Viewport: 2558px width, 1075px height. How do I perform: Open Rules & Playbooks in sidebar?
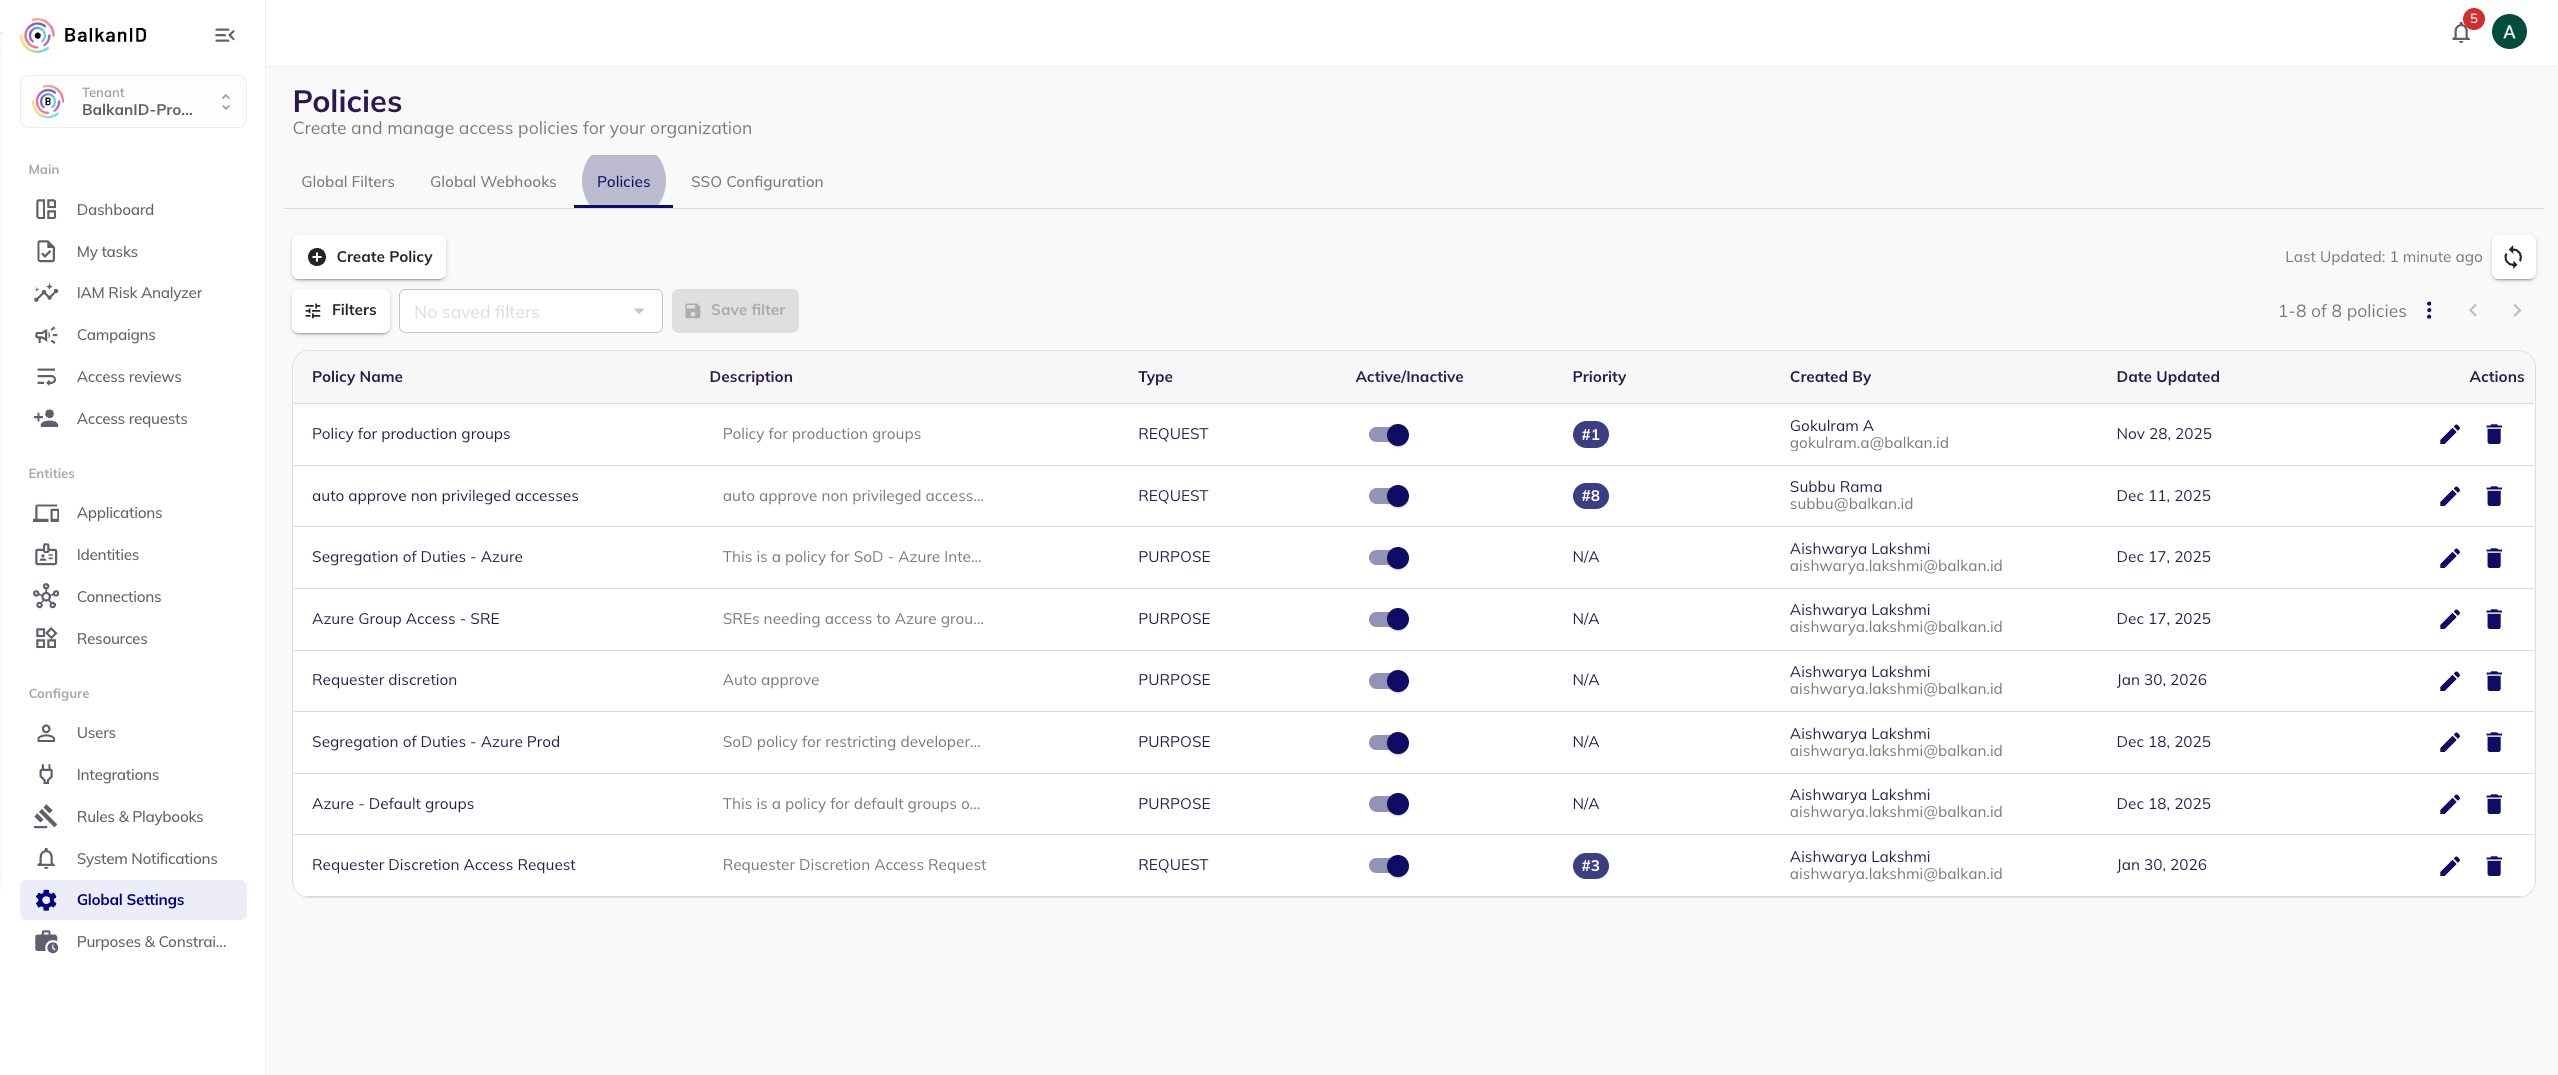139,817
